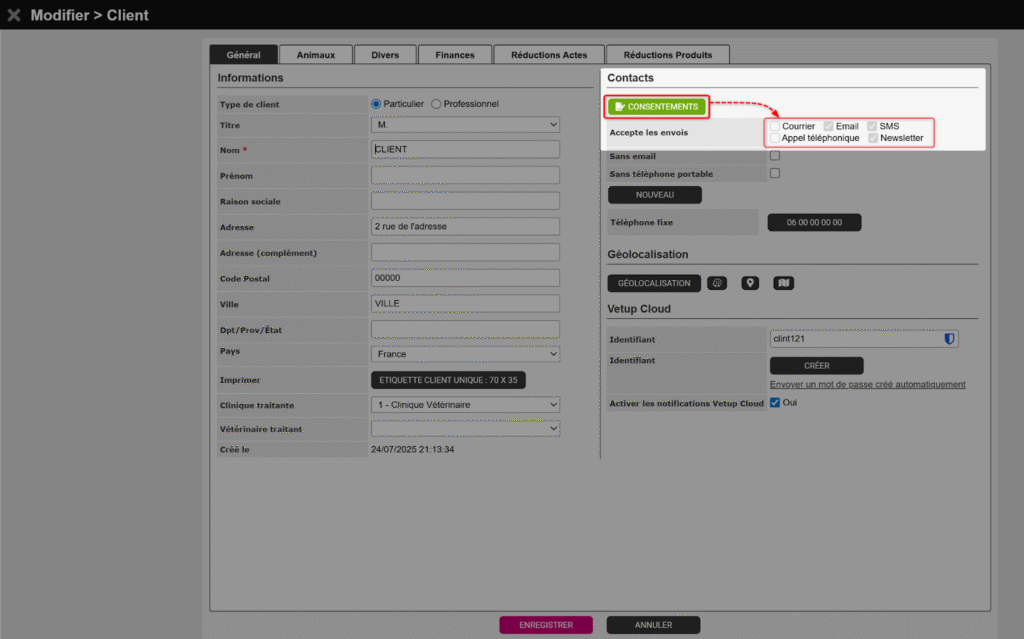Open the Pays dropdown showing France
1024x639 pixels.
tap(465, 354)
